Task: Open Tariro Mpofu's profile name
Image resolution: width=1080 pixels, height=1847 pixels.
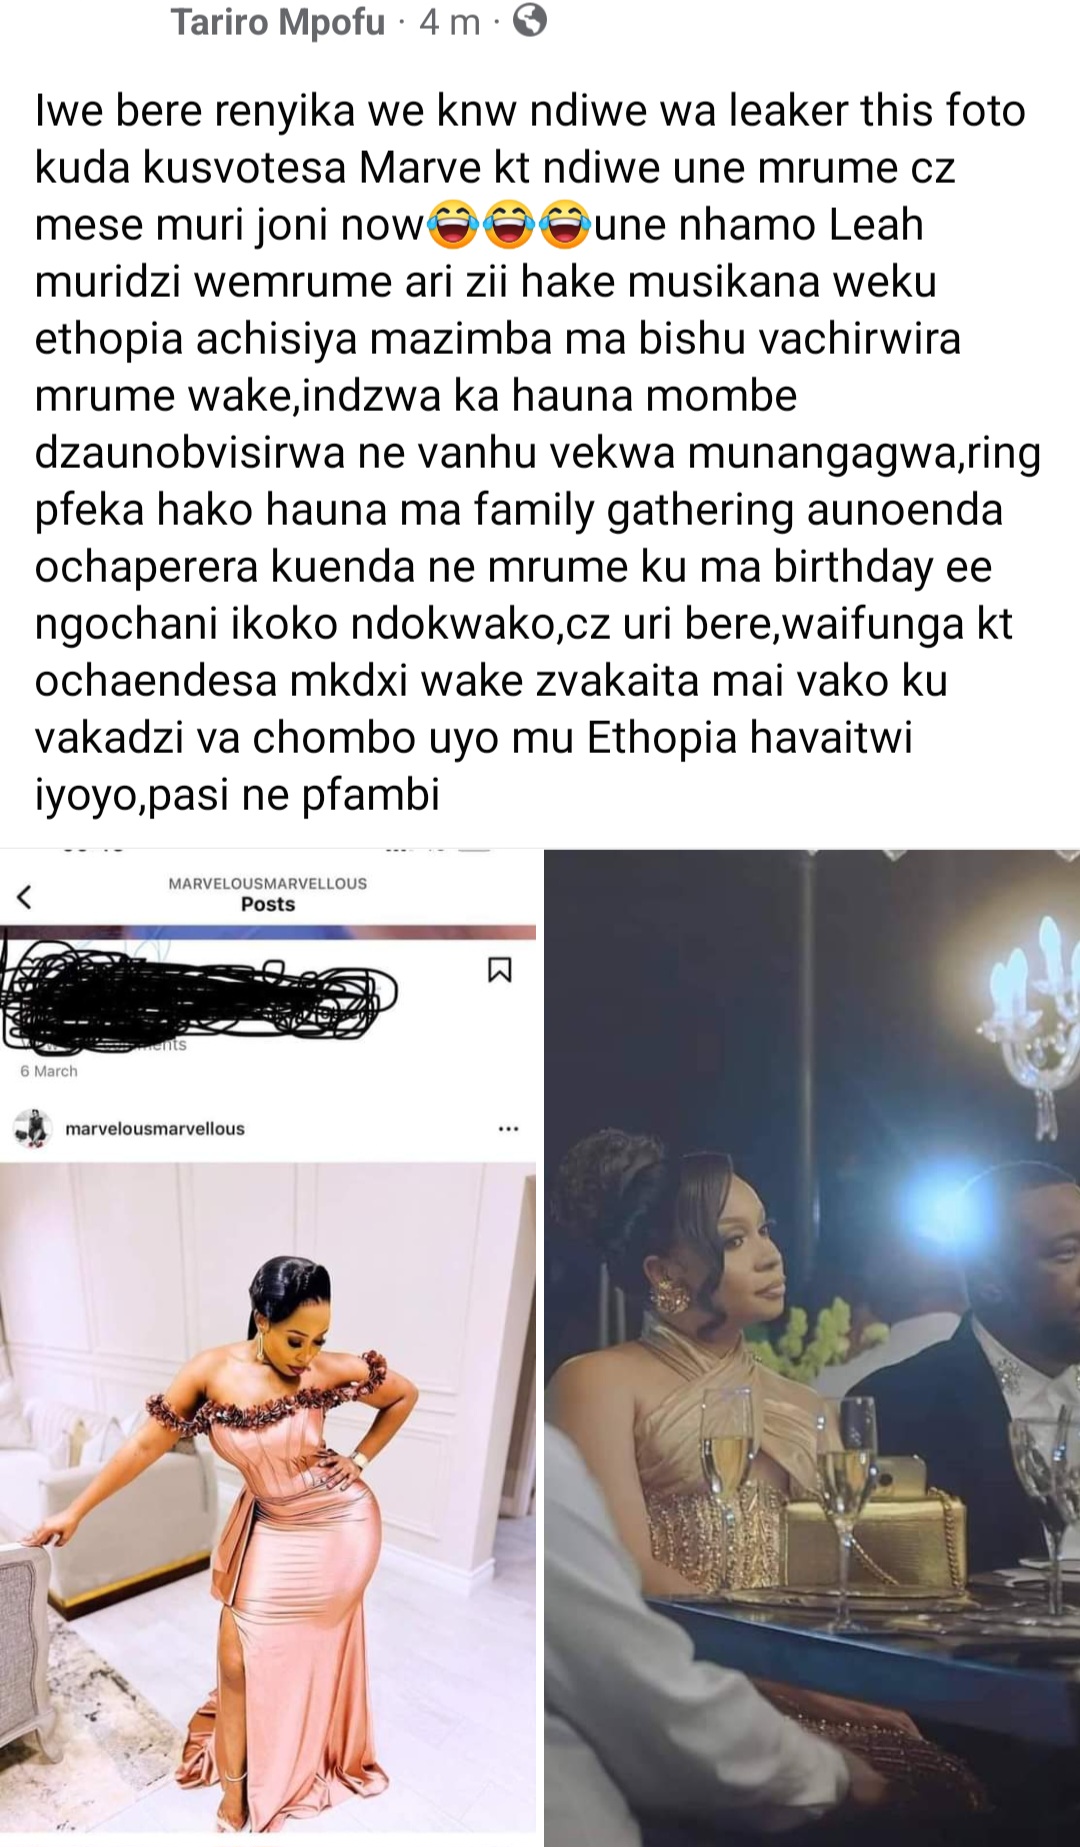Action: (278, 21)
